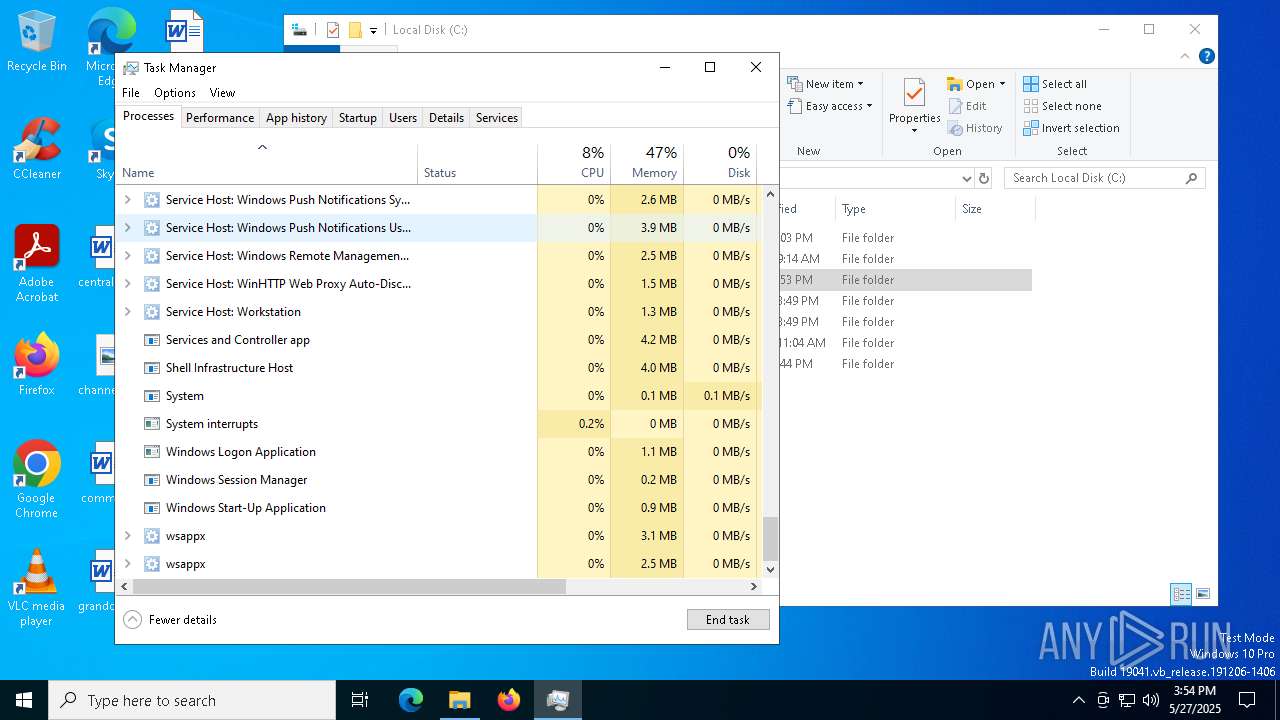Switch to the Performance tab

click(220, 118)
